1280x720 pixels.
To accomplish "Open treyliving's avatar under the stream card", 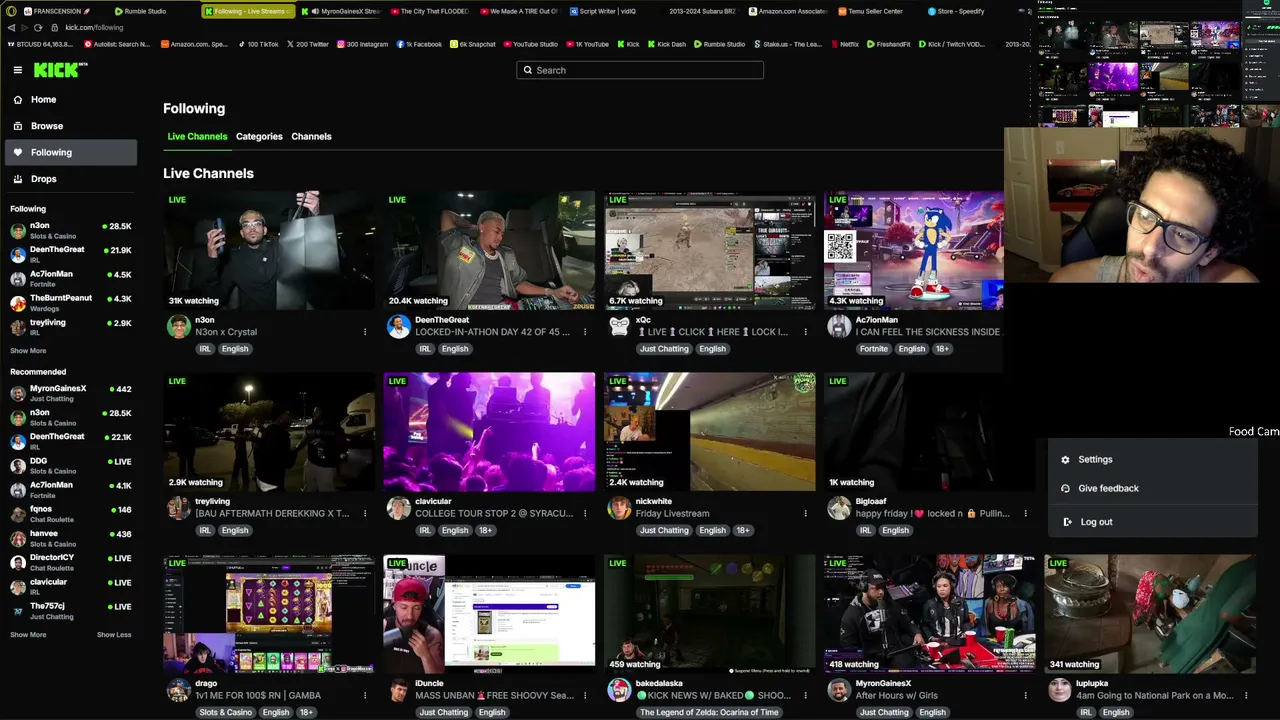I will tap(179, 508).
